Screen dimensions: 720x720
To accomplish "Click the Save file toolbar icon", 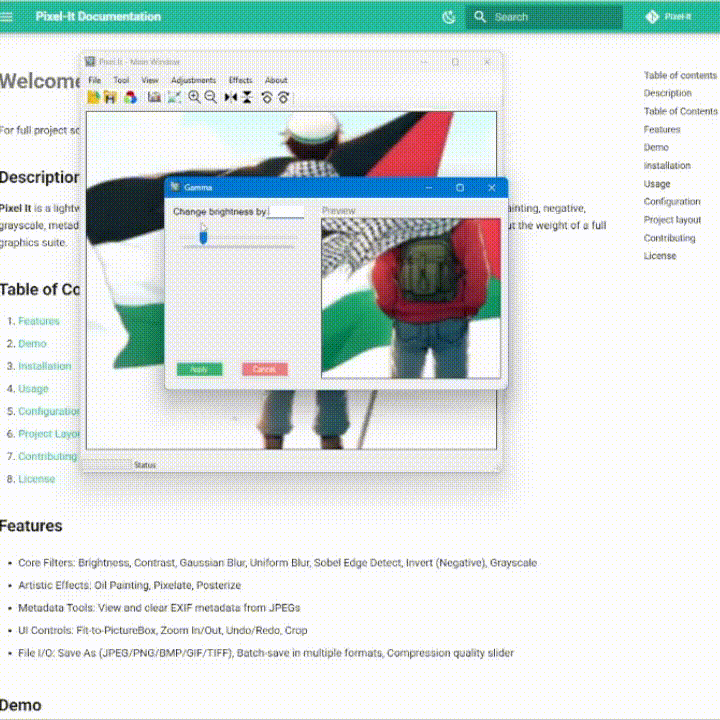I will pyautogui.click(x=110, y=97).
